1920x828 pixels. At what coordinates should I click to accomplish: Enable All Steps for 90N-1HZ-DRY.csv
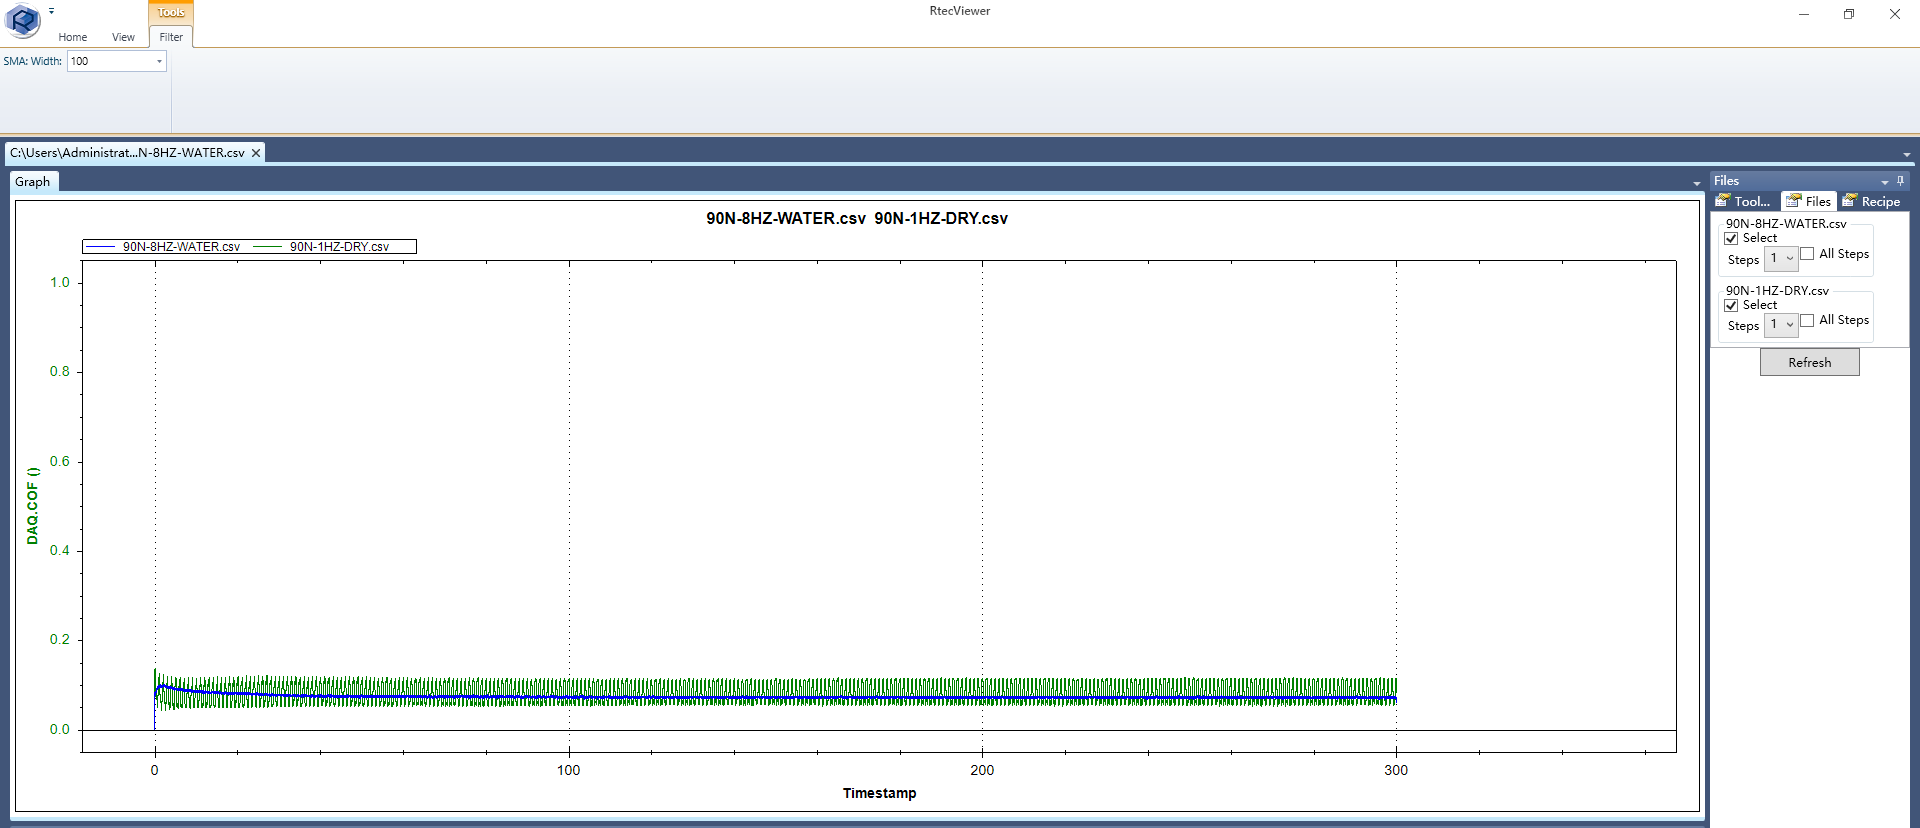(x=1807, y=321)
